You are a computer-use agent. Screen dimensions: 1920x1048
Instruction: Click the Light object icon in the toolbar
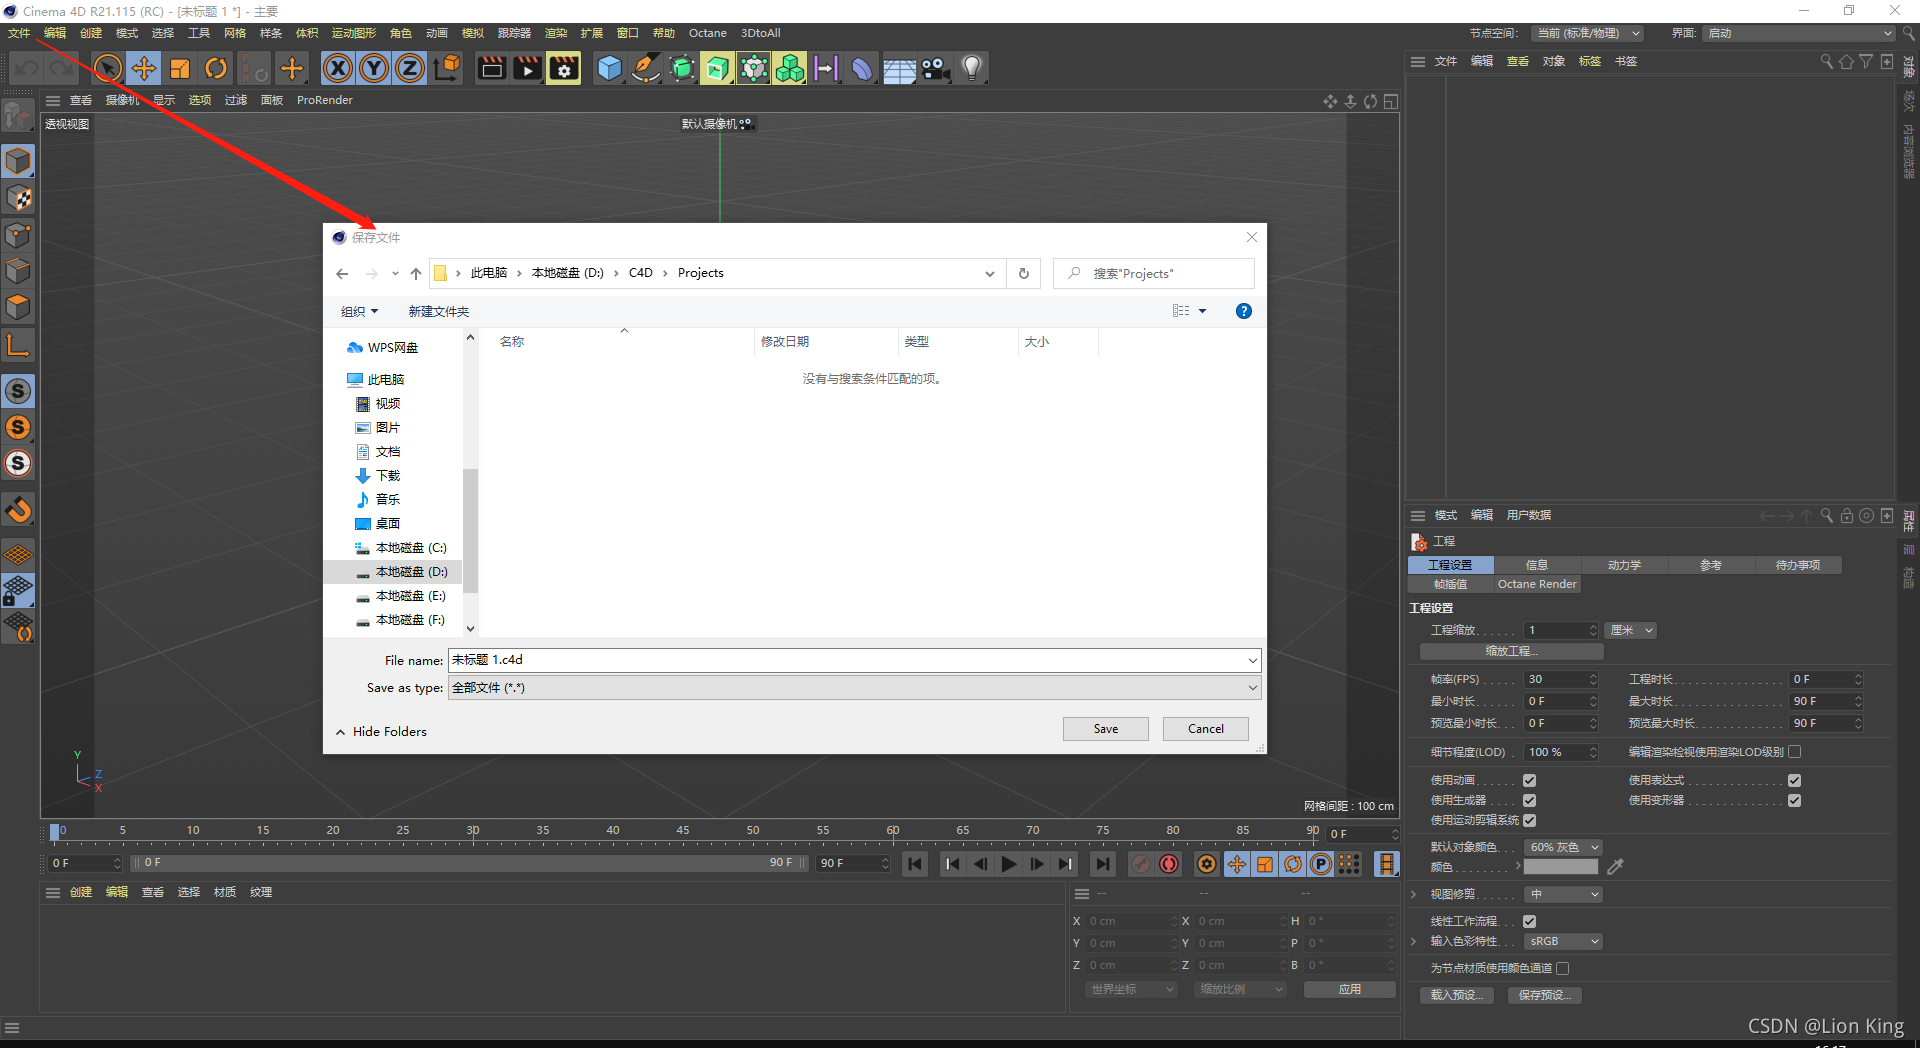[970, 68]
